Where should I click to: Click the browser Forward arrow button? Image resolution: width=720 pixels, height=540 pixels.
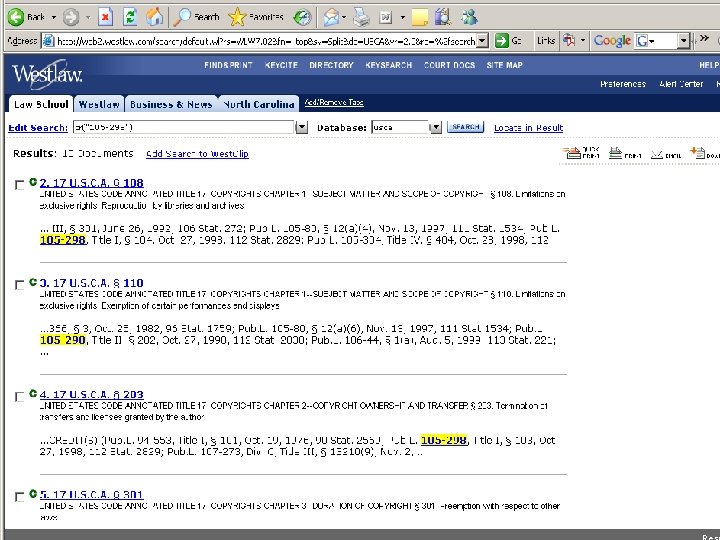(71, 17)
